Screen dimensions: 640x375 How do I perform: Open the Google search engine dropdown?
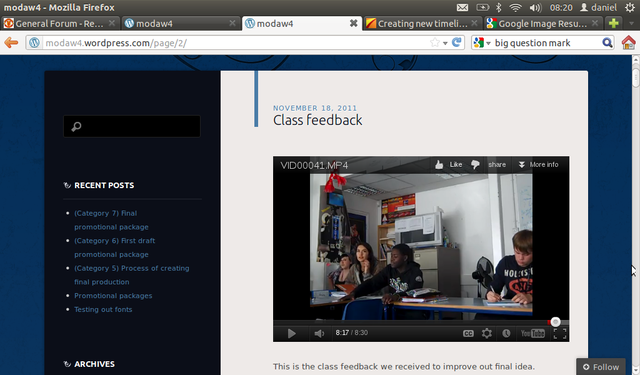click(x=482, y=42)
